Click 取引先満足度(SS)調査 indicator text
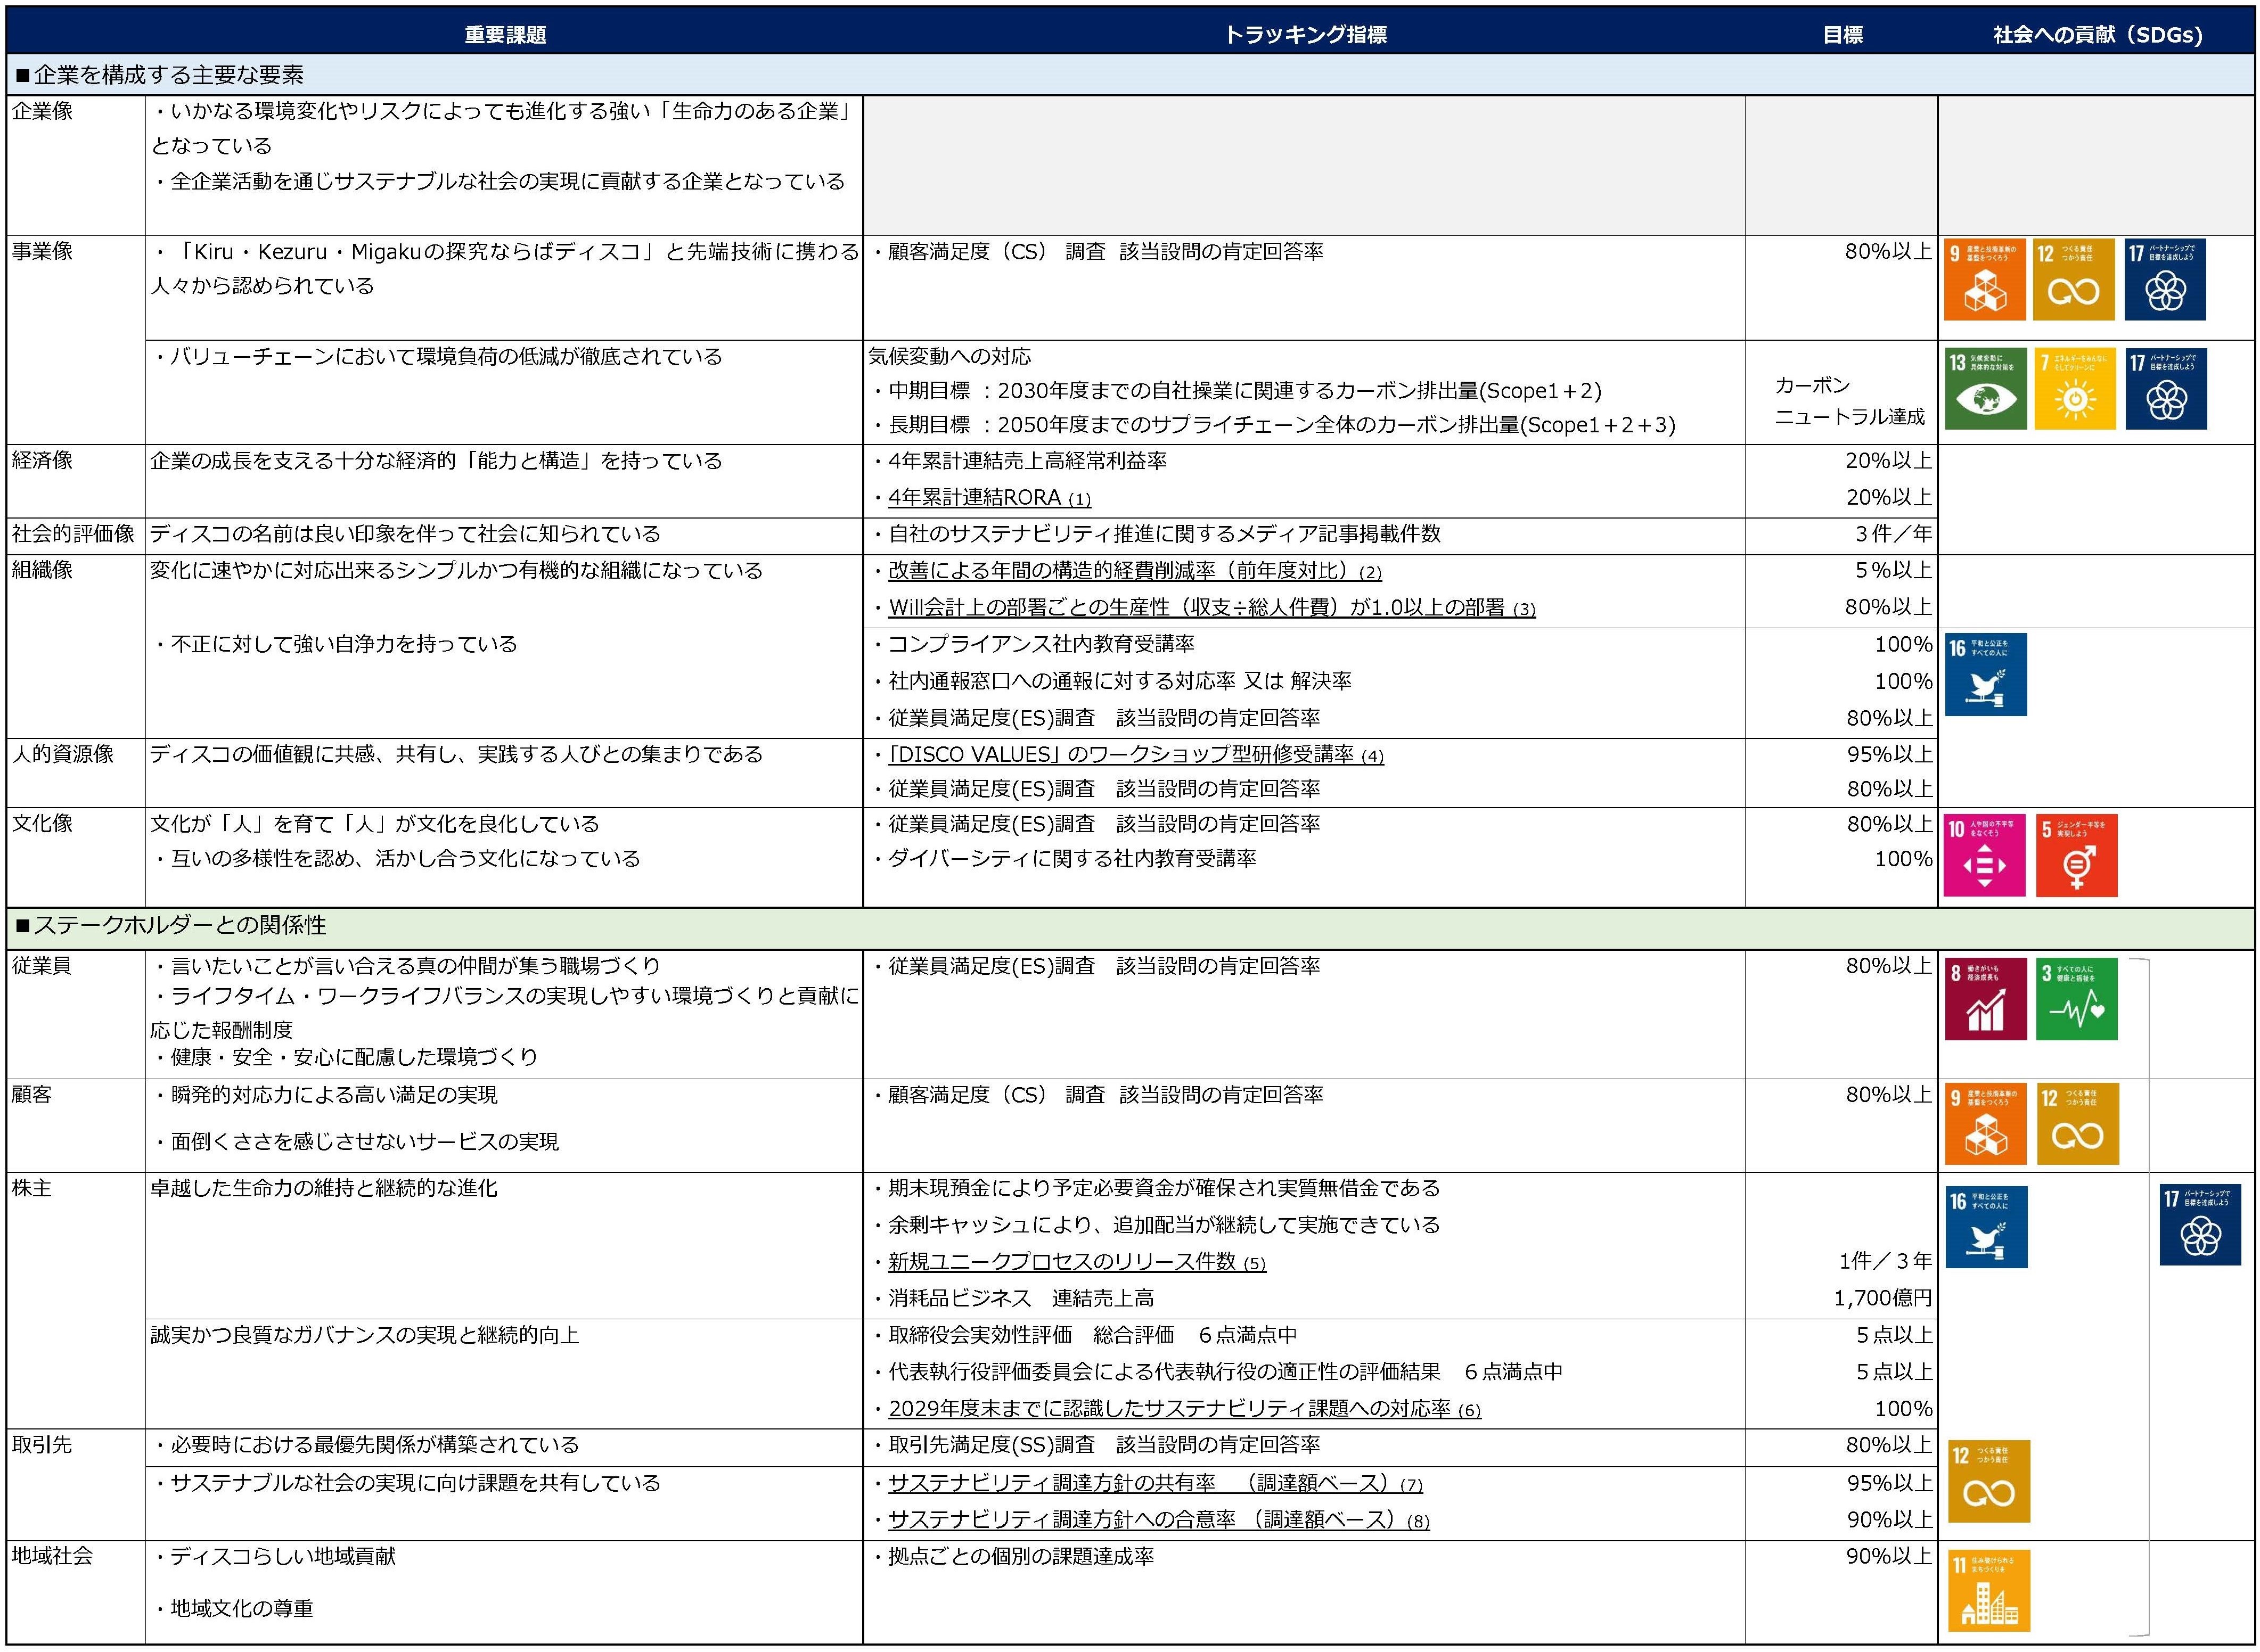 click(x=1104, y=1445)
